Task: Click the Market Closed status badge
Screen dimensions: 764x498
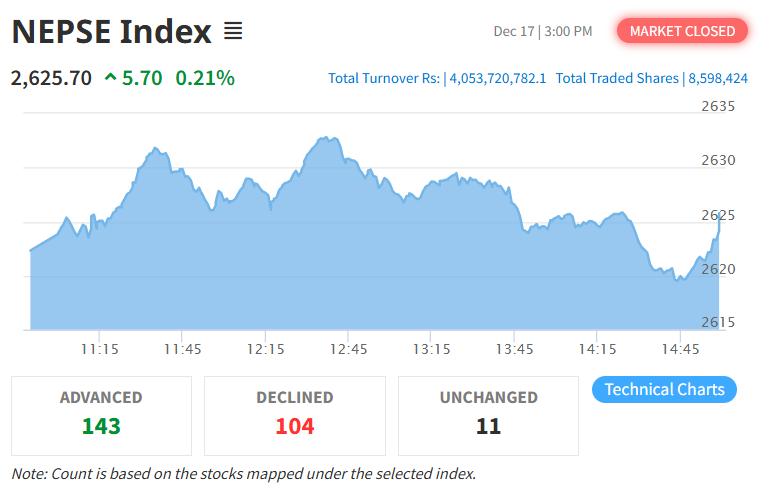Action: tap(682, 31)
